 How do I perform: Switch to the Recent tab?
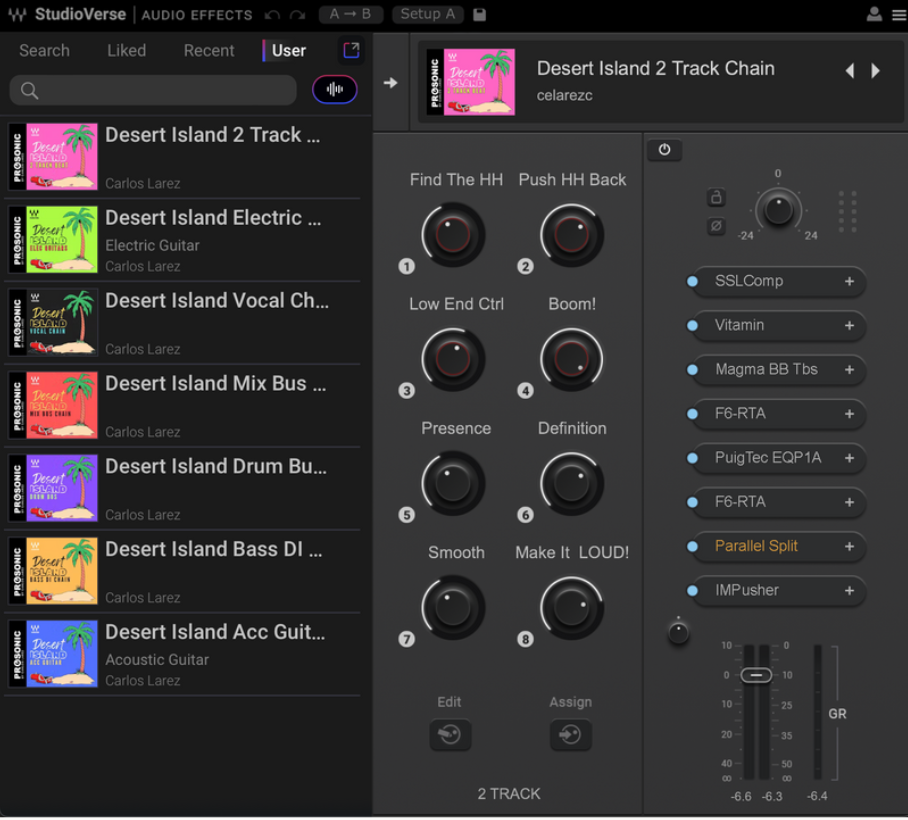209,50
